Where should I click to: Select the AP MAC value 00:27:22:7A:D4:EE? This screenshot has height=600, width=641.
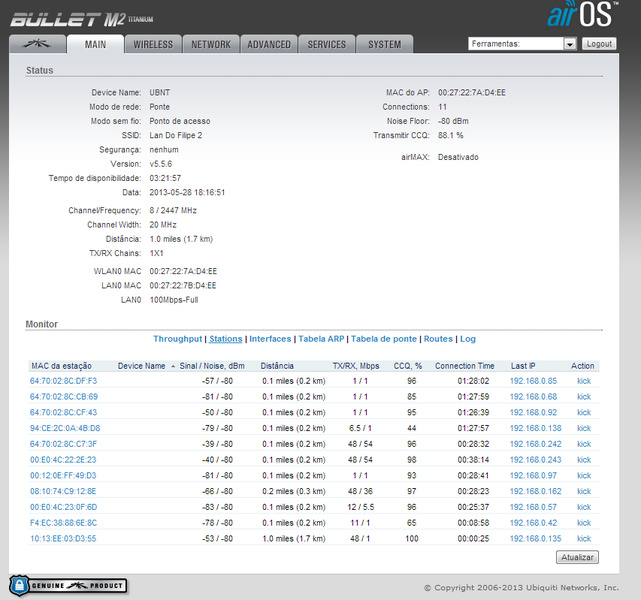click(x=472, y=92)
